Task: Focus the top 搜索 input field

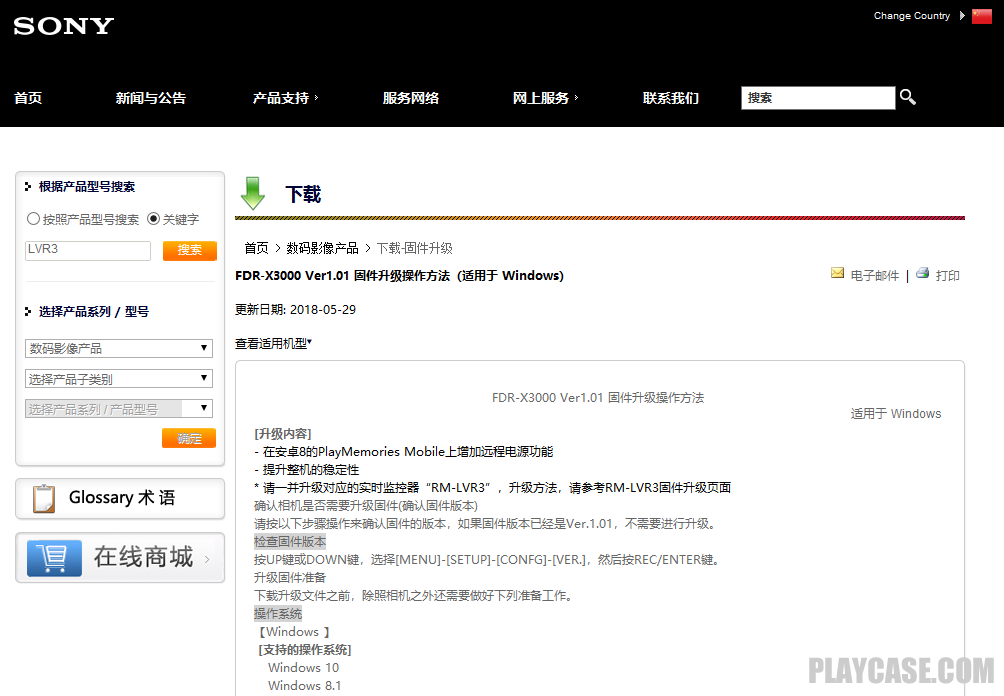Action: click(818, 98)
